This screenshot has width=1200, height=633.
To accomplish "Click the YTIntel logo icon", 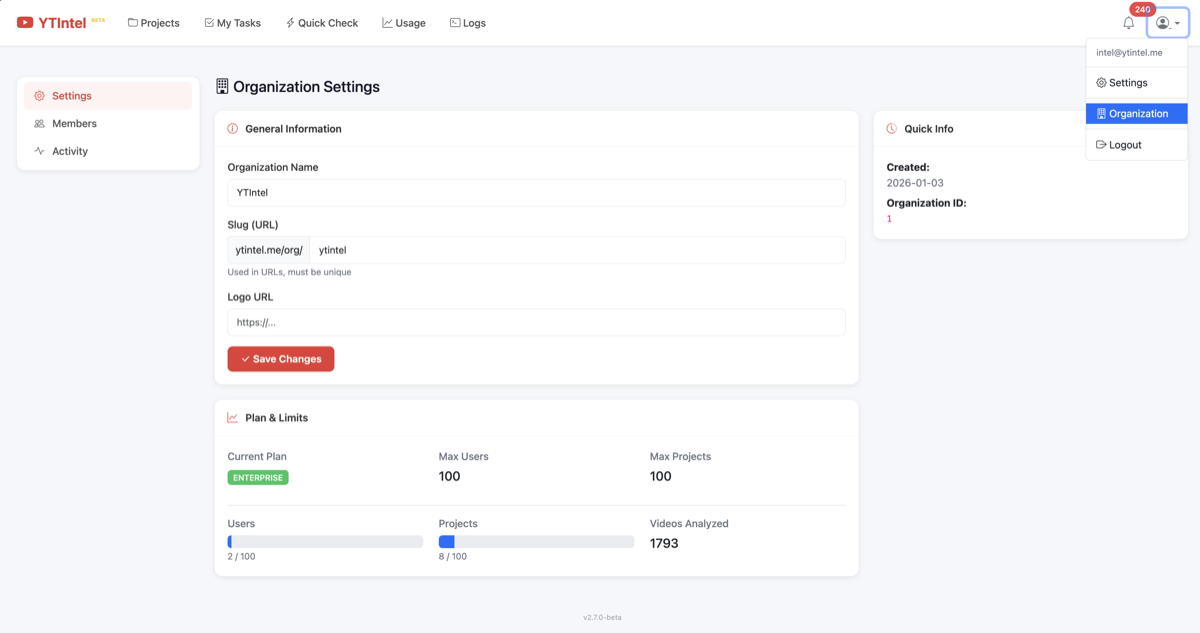I will [25, 23].
